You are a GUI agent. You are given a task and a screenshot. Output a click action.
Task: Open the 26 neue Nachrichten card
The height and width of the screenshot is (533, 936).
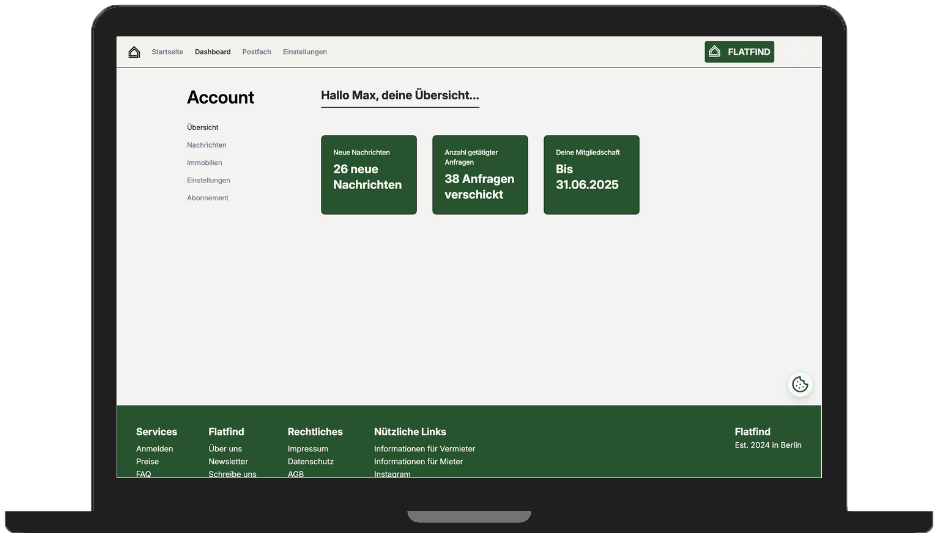(369, 175)
